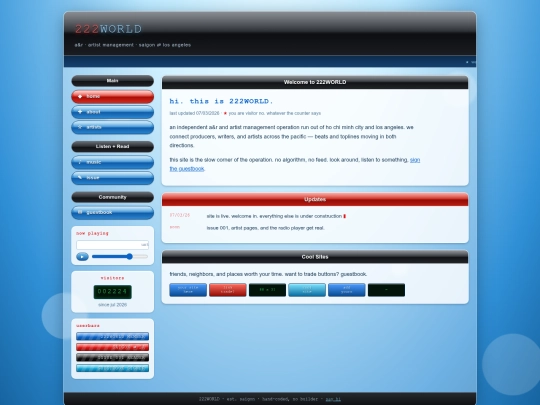Click the 'since jul 2026' text
The width and height of the screenshot is (540, 405).
coord(113,305)
